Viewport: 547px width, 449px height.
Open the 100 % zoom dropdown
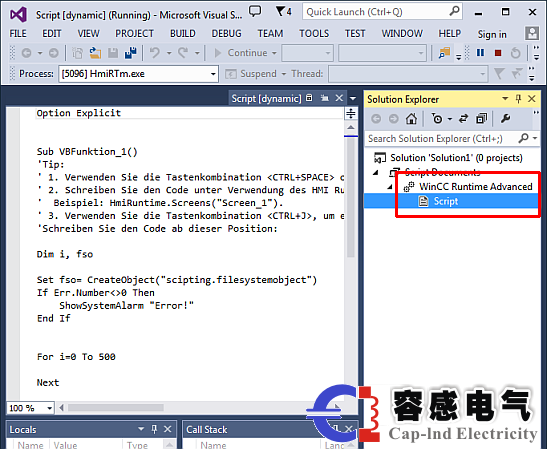coord(50,407)
